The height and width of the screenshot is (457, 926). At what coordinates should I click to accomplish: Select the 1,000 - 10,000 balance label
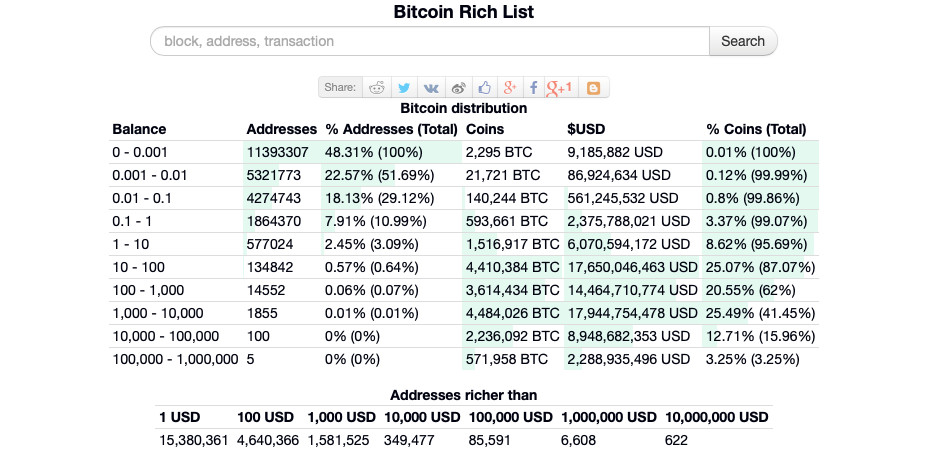coord(158,313)
